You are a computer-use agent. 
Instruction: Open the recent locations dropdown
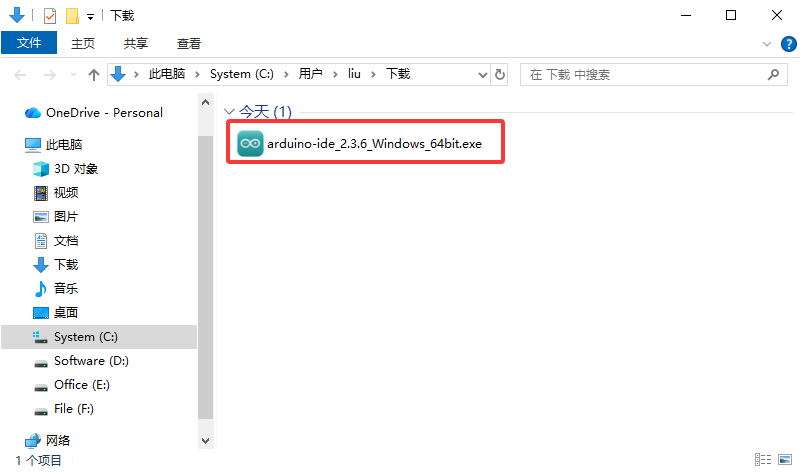[x=73, y=75]
